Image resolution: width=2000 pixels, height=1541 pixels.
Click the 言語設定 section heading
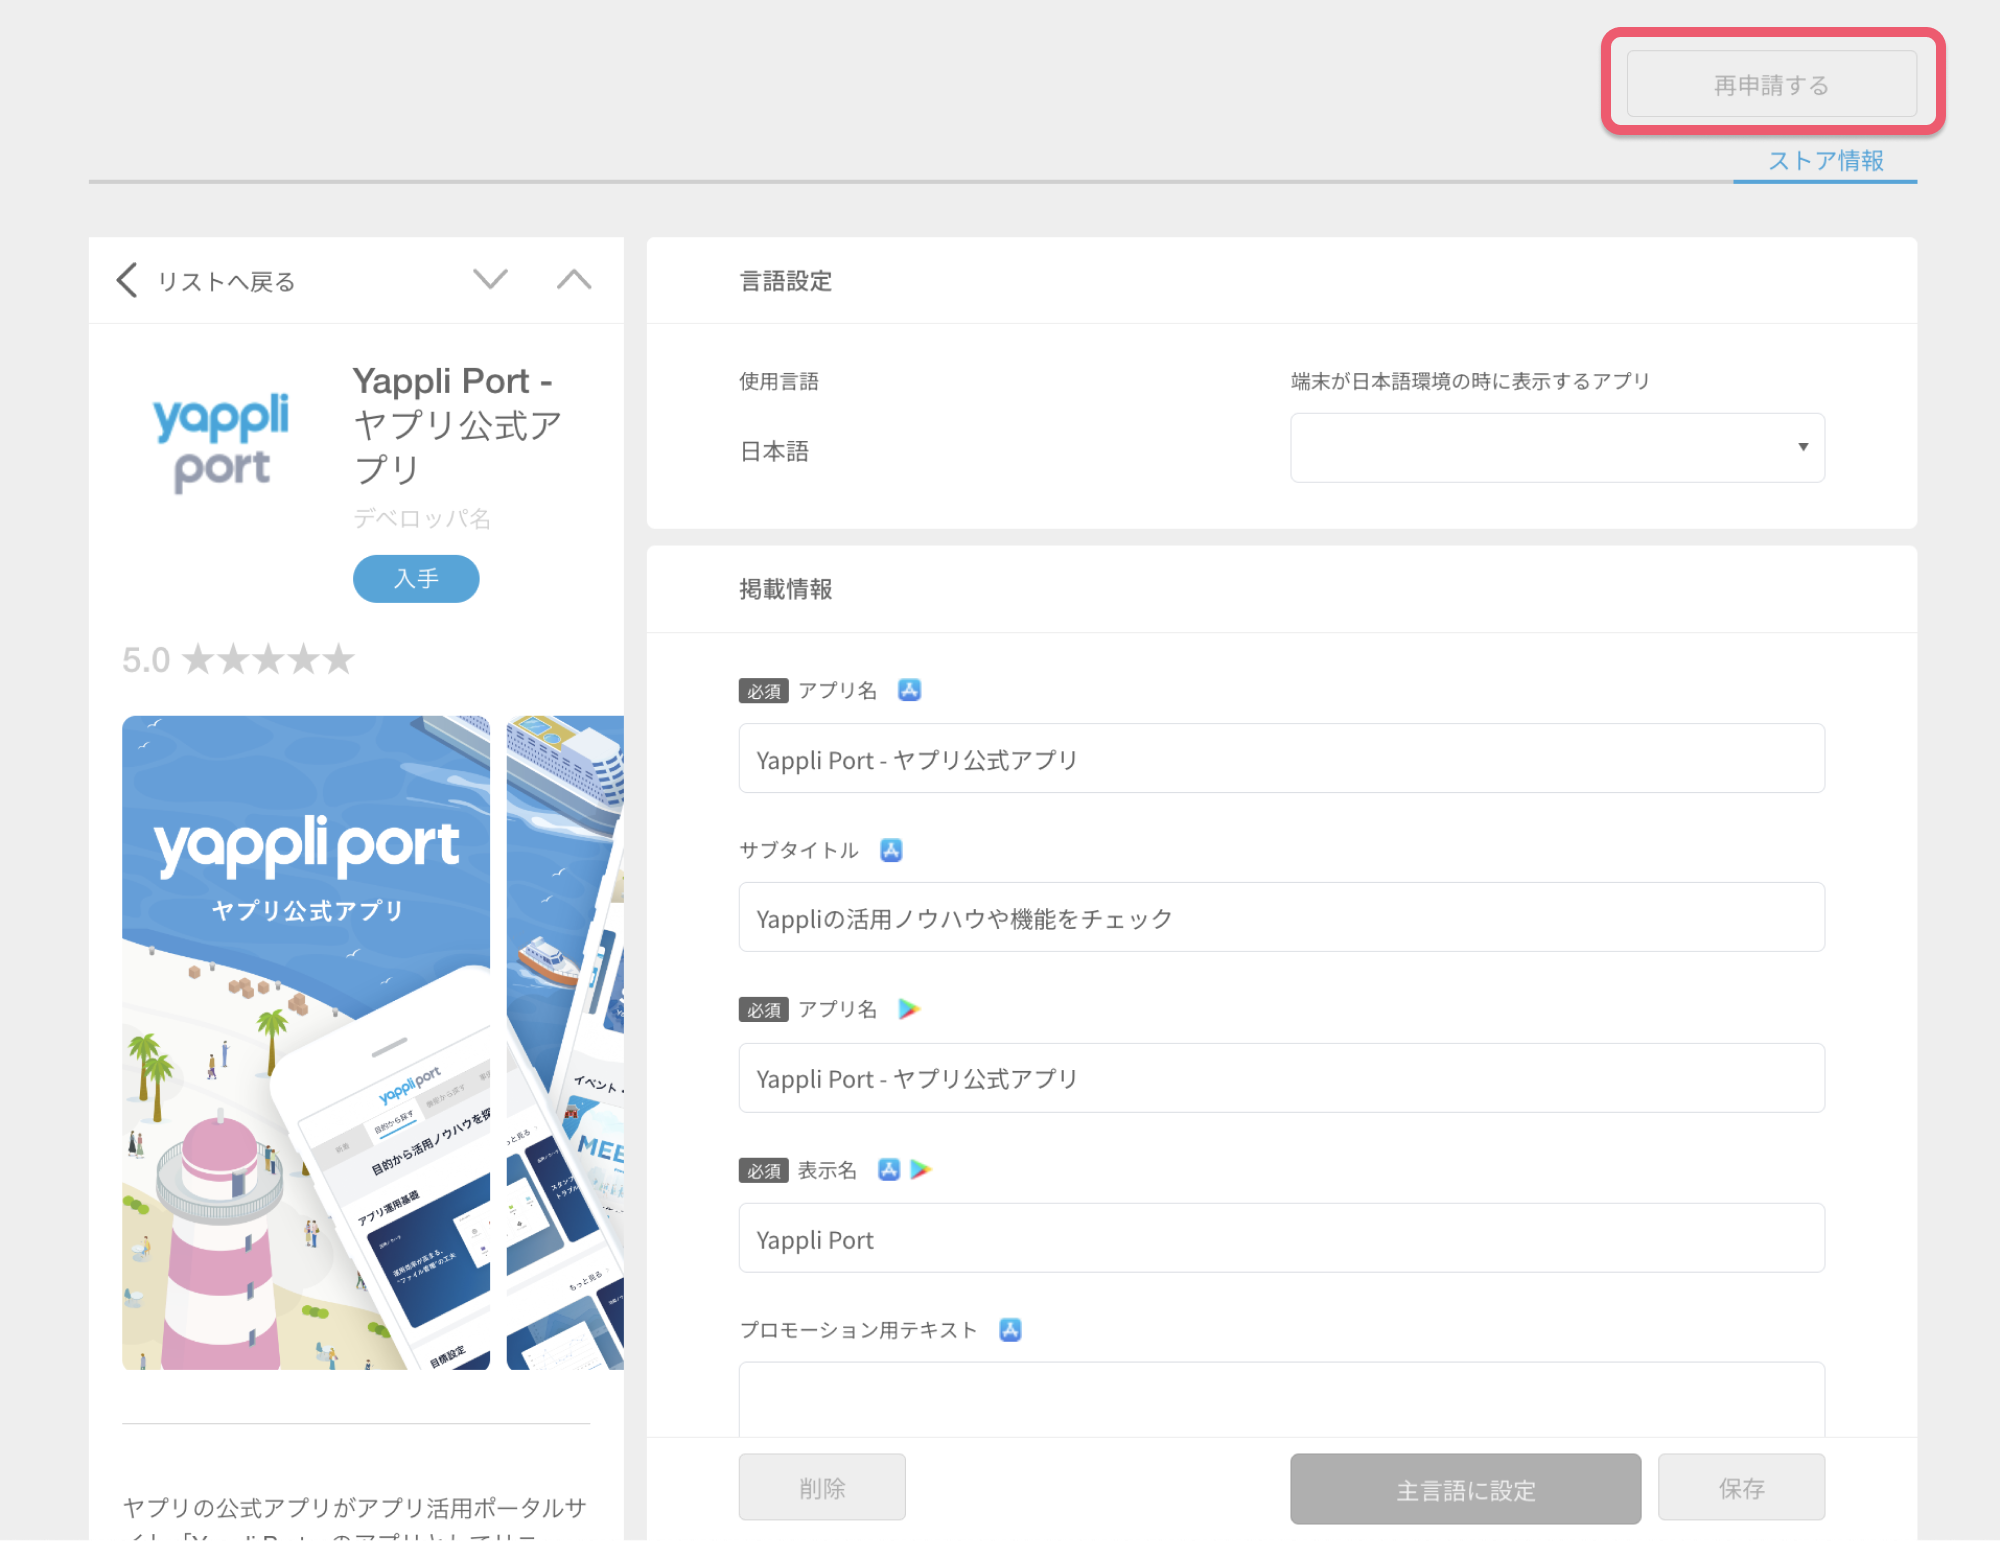[x=785, y=281]
